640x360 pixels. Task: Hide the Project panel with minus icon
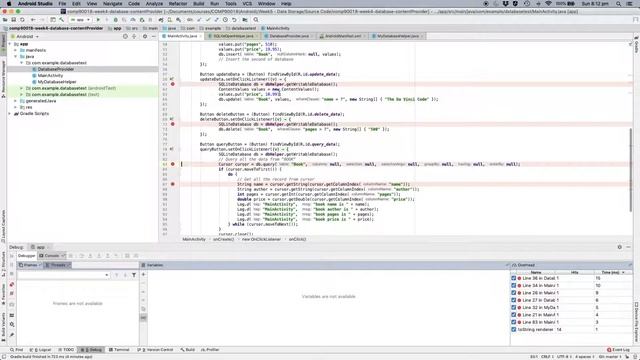click(x=153, y=36)
